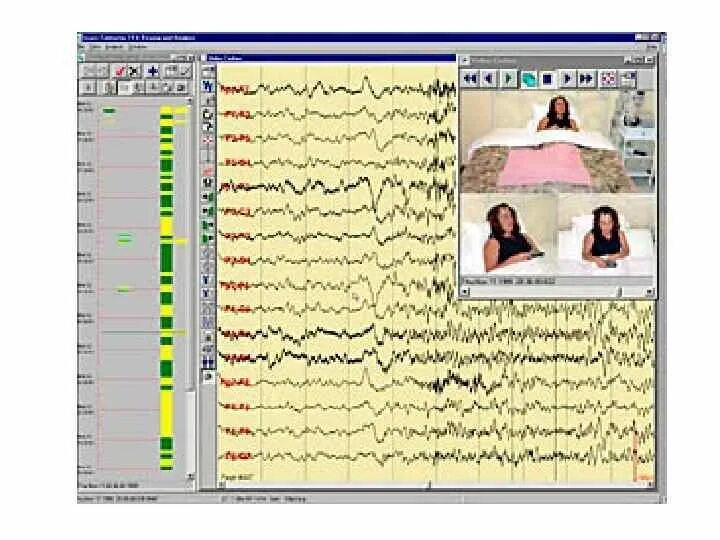Click the blue Yy icon in the EEG vertical toolbar
The width and height of the screenshot is (720, 540).
point(208,86)
